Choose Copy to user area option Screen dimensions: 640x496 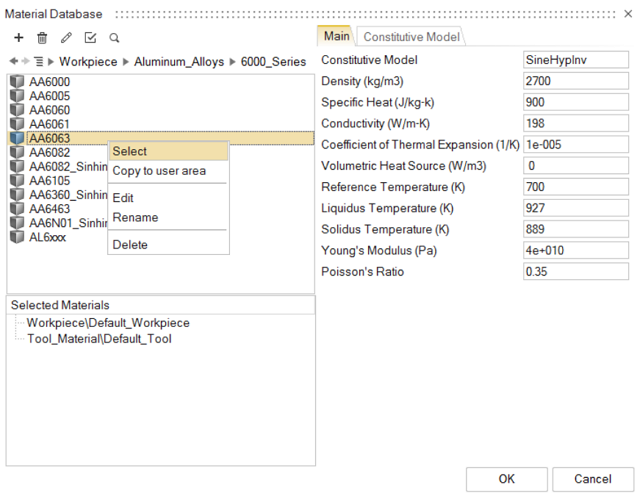(159, 171)
